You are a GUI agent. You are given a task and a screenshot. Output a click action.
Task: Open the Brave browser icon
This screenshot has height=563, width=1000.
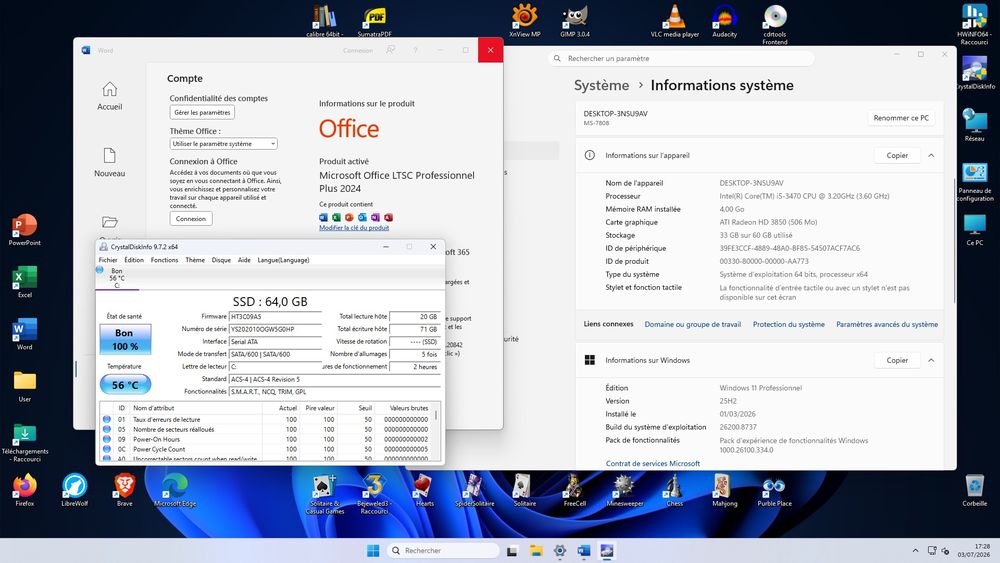click(124, 490)
